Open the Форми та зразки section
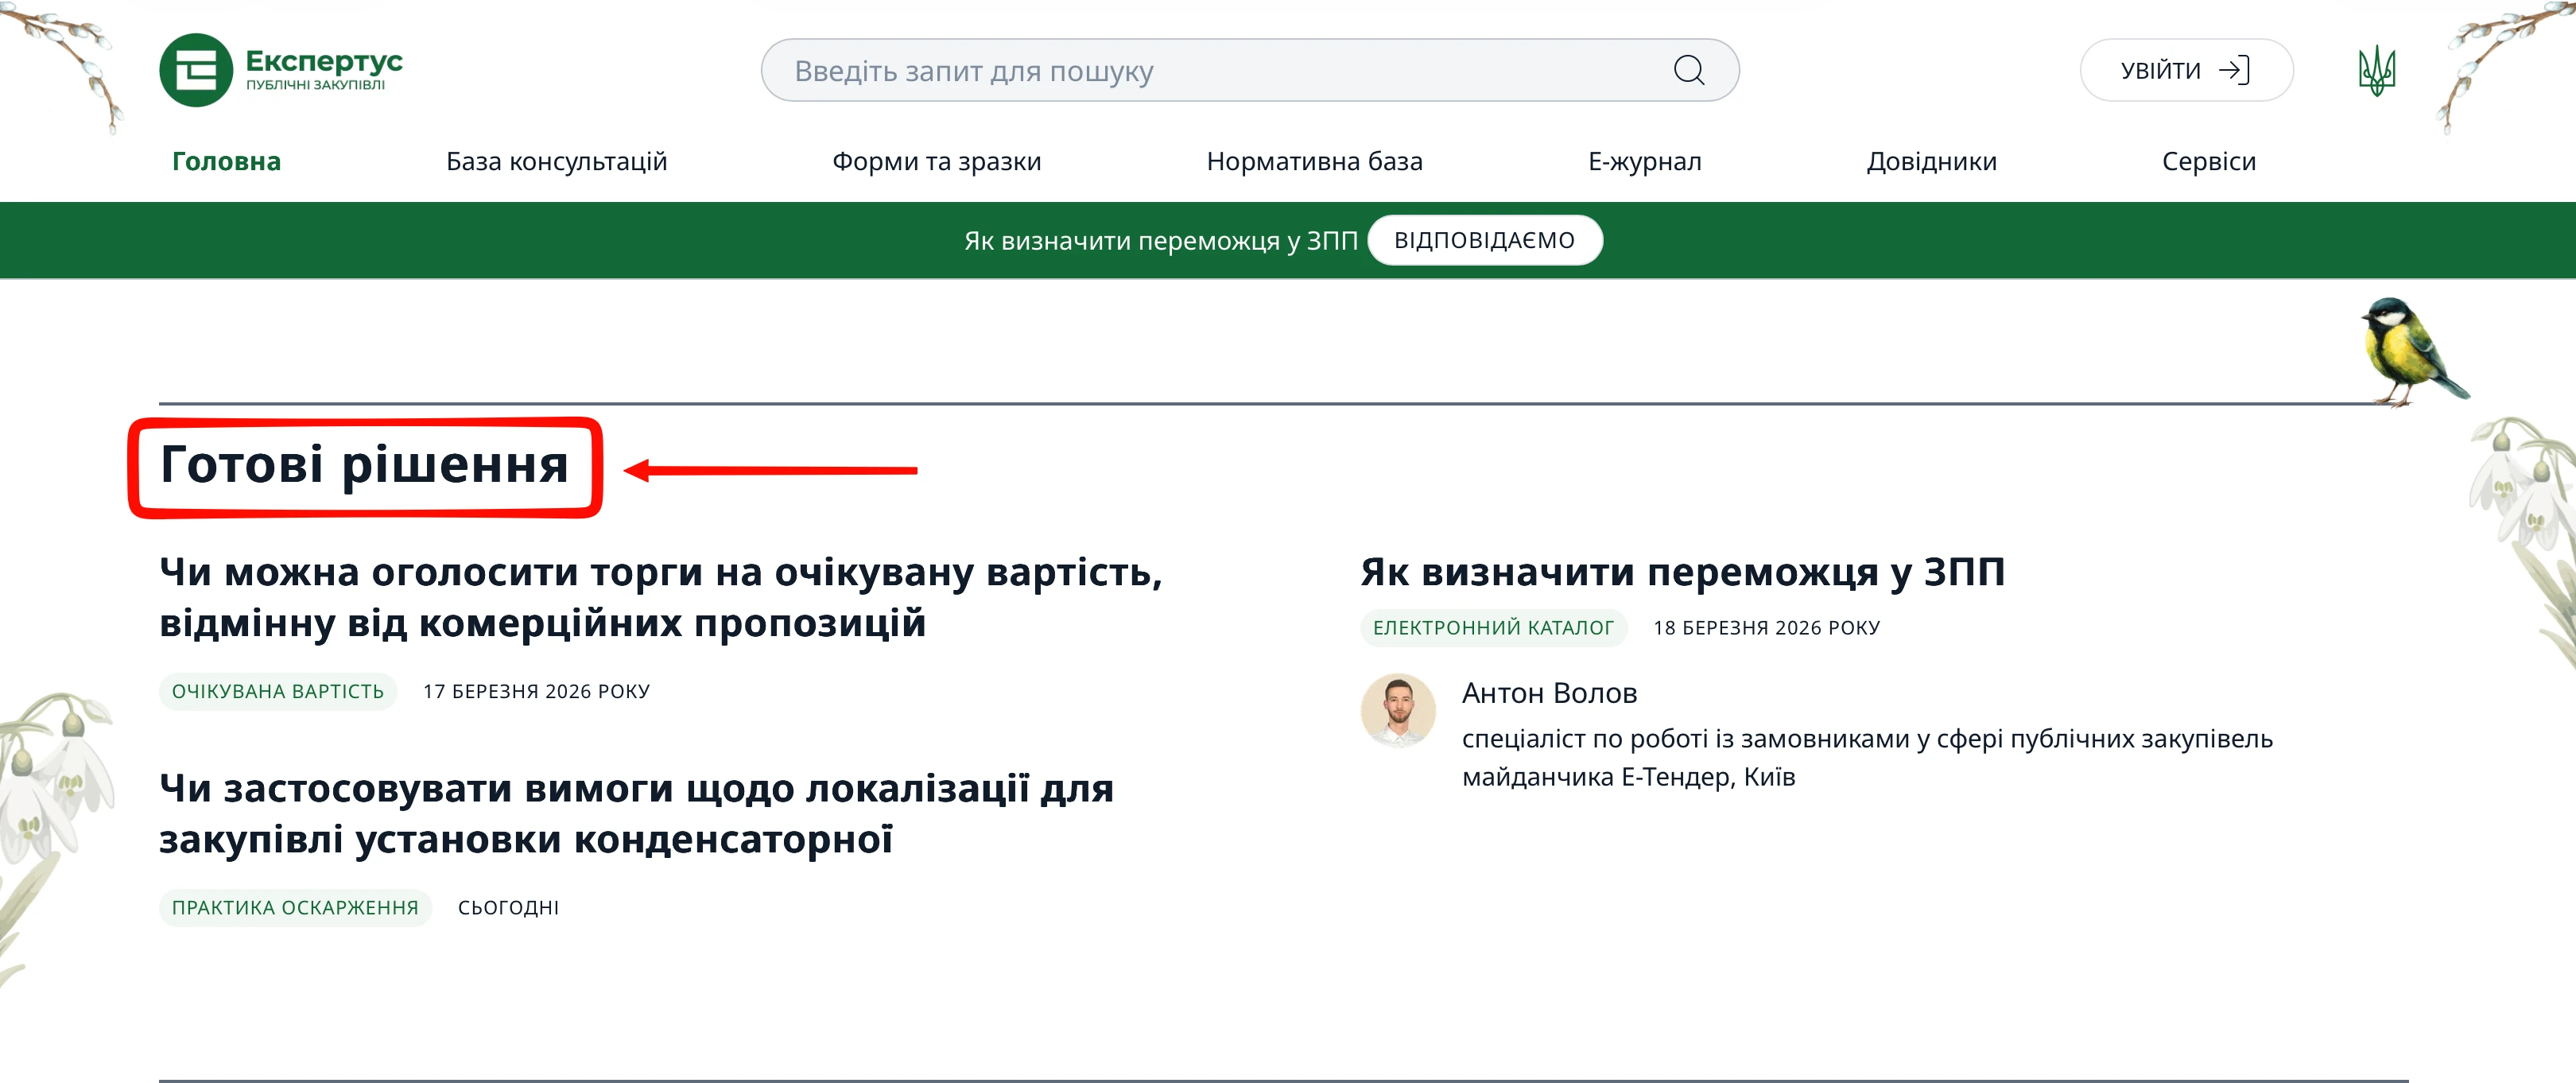 pos(938,161)
